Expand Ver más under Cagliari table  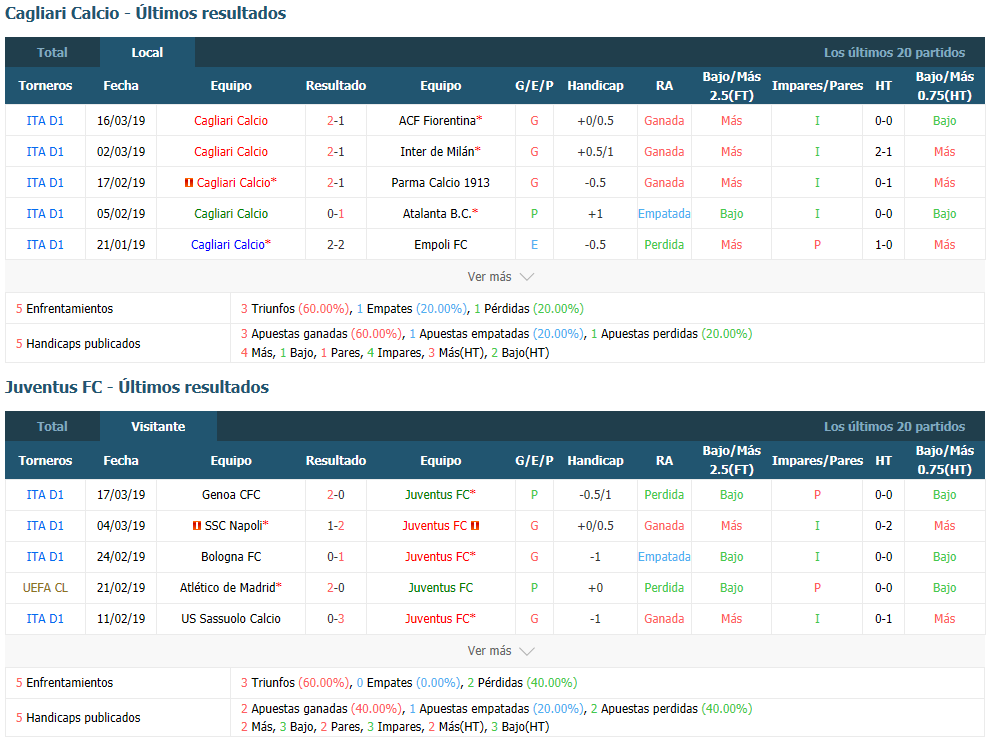pos(500,276)
